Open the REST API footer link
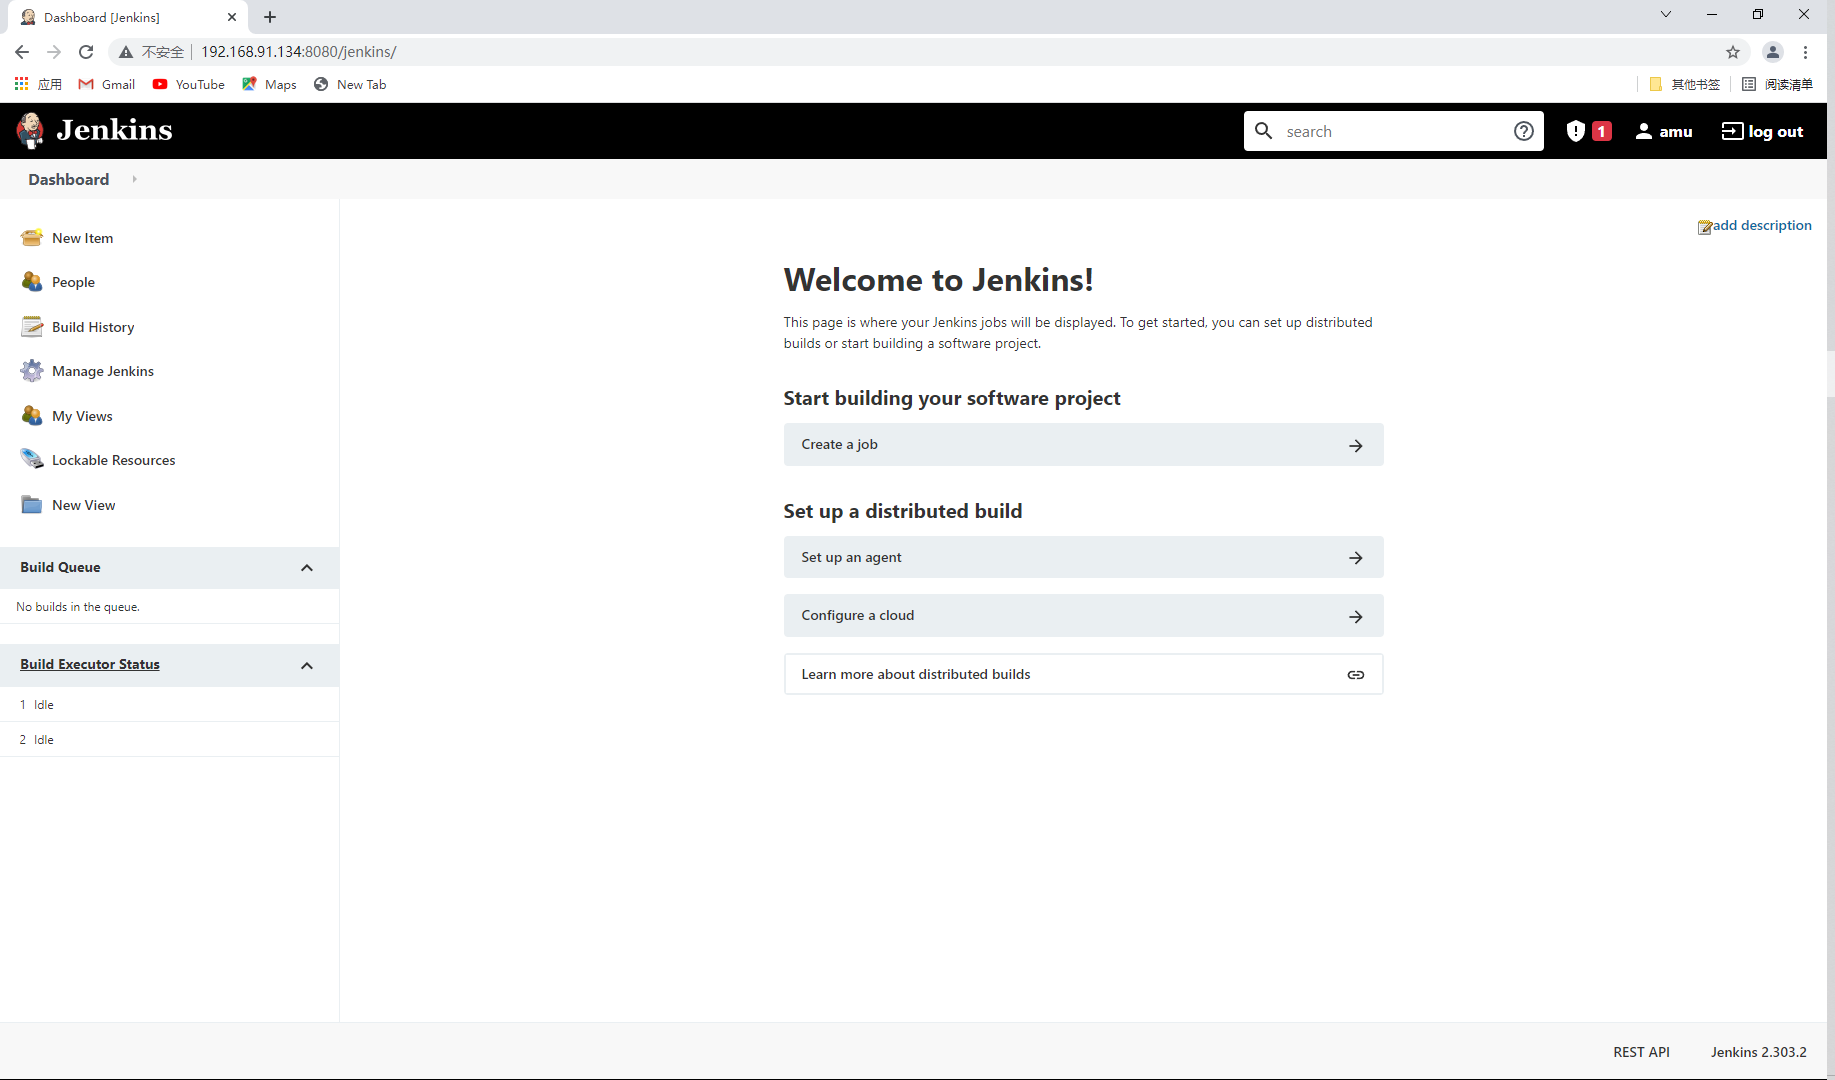This screenshot has width=1835, height=1080. [1641, 1052]
